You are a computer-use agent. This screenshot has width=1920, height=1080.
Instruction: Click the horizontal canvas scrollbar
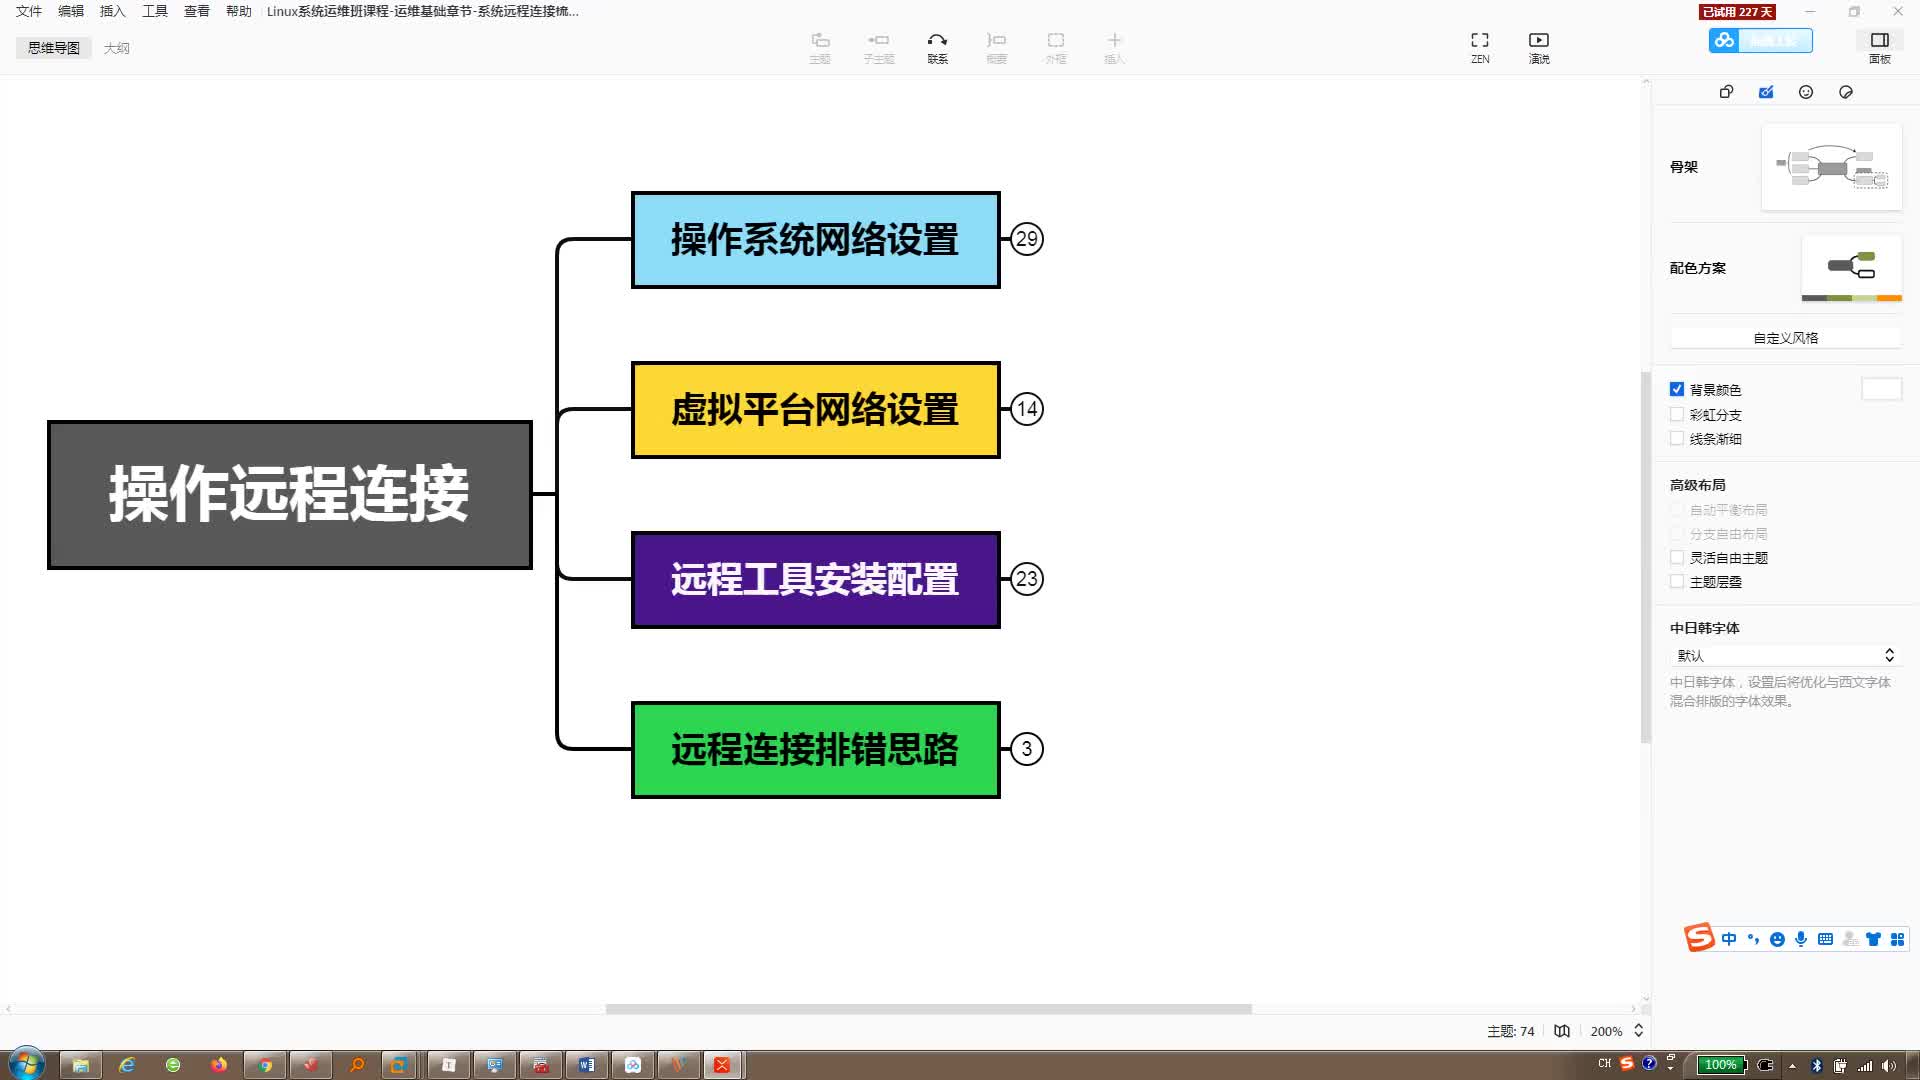(929, 1009)
